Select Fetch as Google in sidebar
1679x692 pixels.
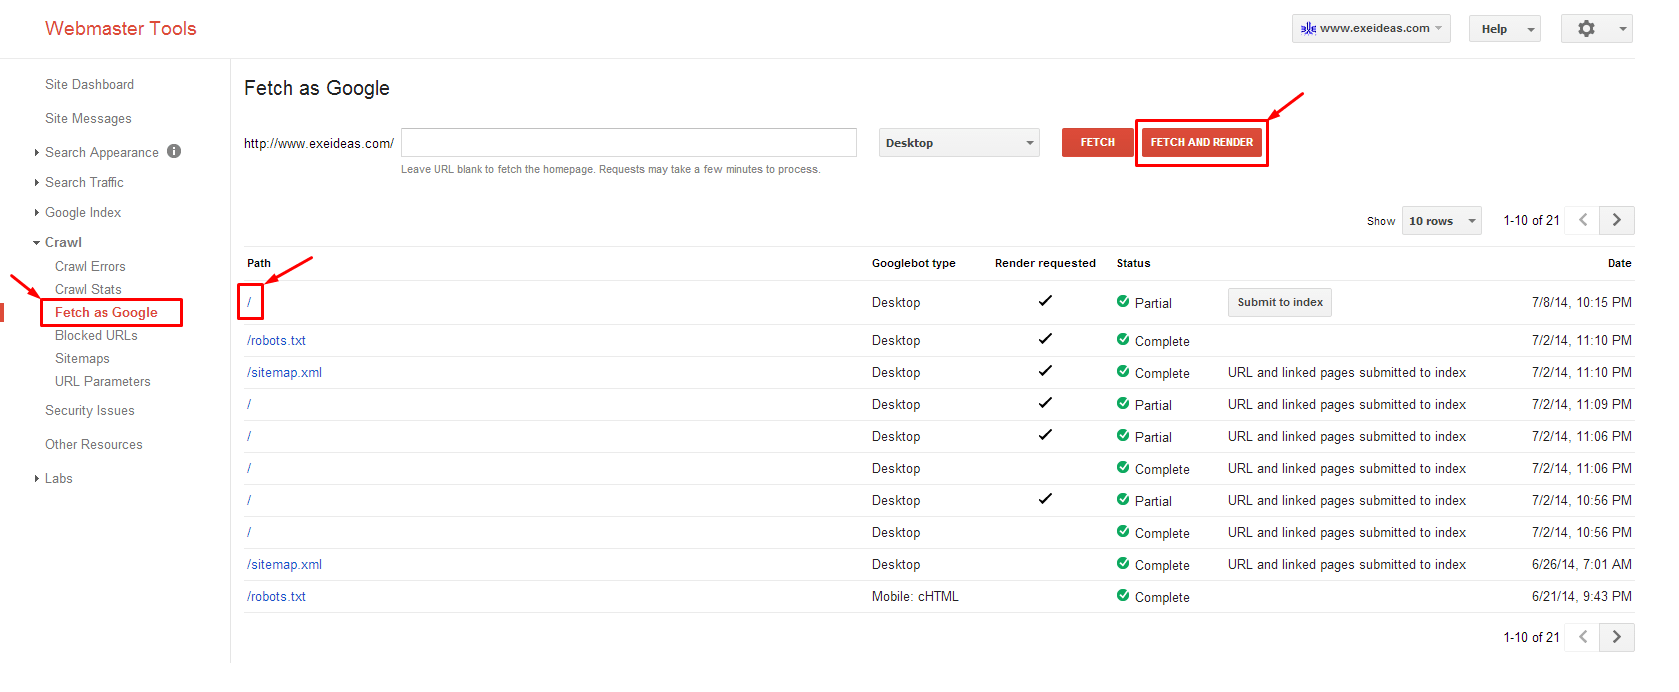point(106,312)
